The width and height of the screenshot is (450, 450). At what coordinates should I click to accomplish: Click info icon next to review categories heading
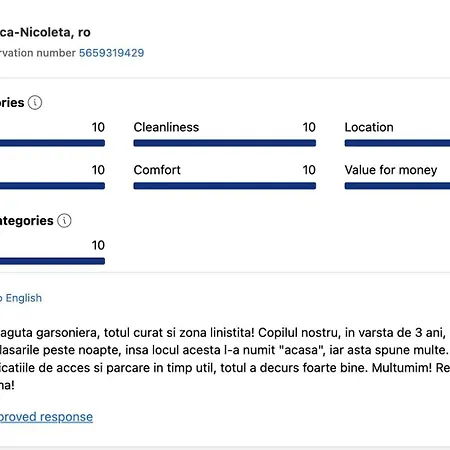tap(35, 102)
